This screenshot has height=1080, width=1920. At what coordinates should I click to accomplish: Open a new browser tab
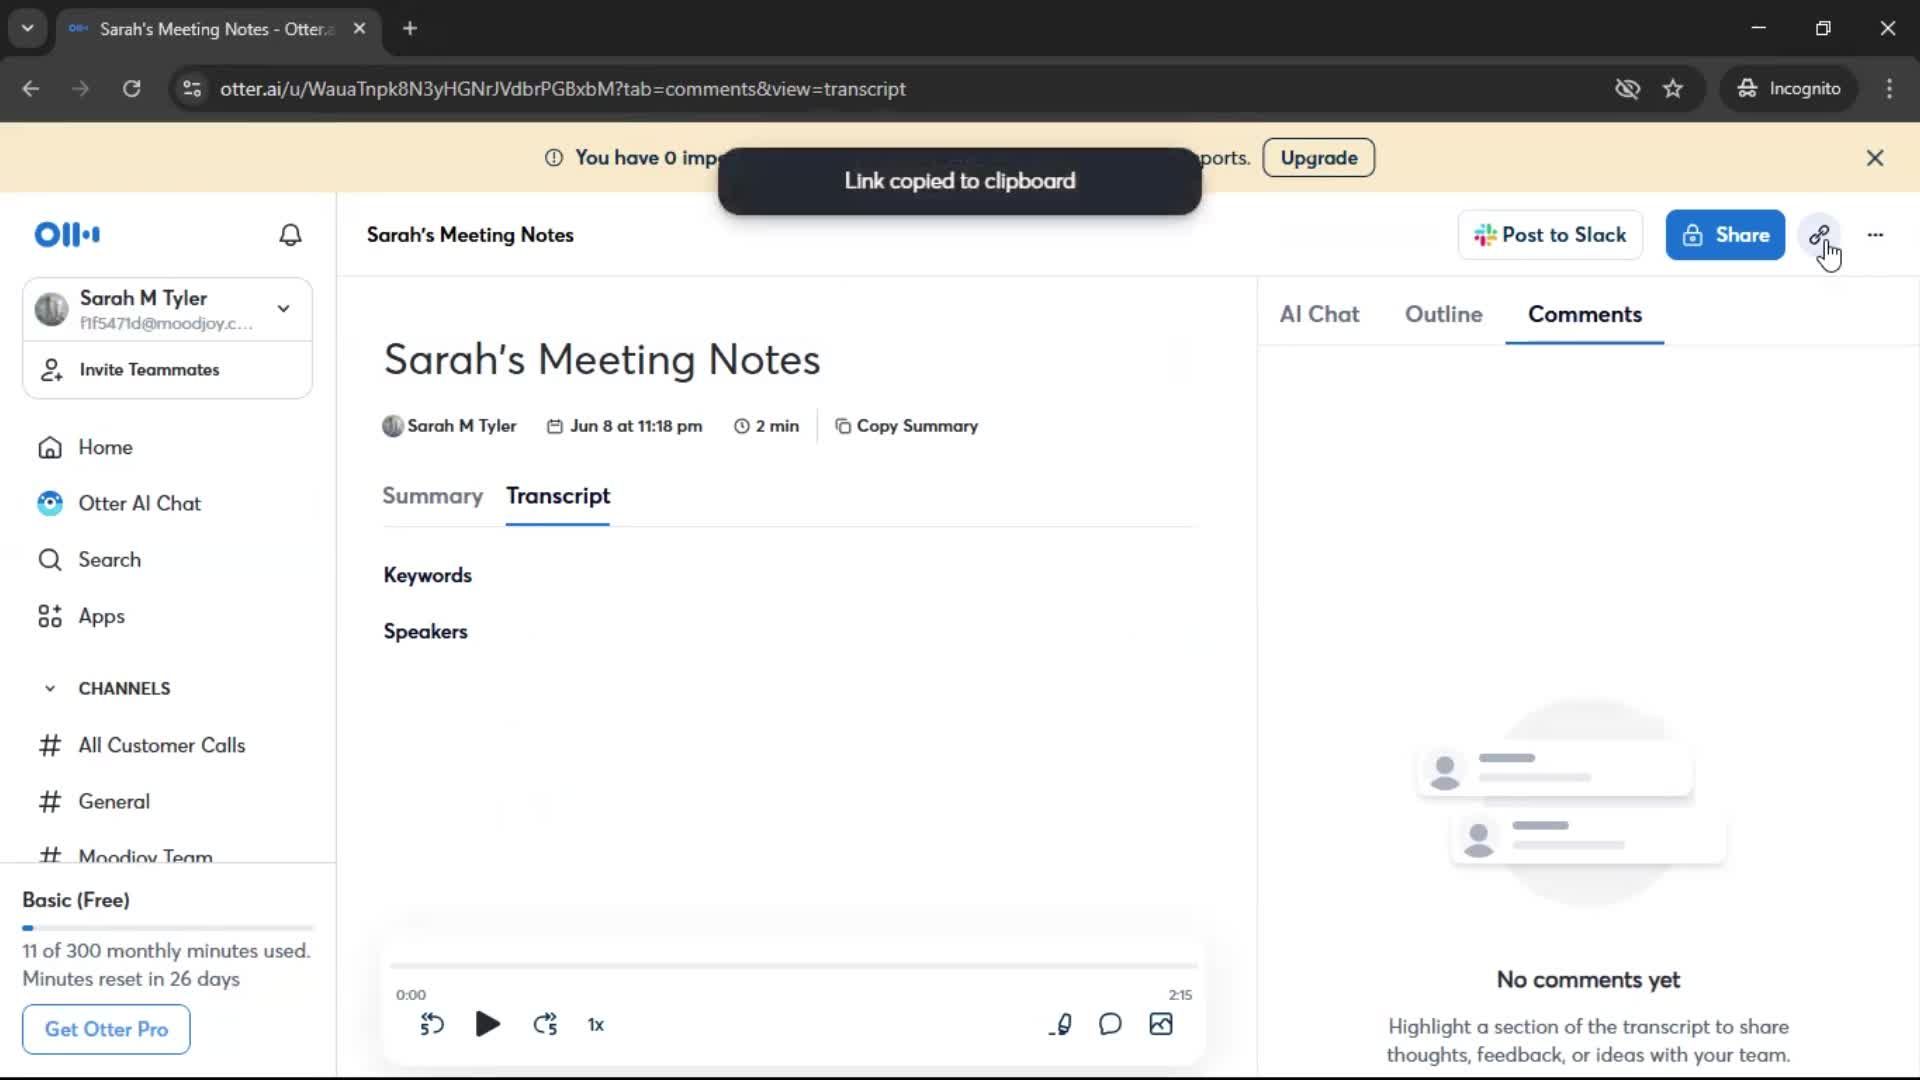[410, 28]
